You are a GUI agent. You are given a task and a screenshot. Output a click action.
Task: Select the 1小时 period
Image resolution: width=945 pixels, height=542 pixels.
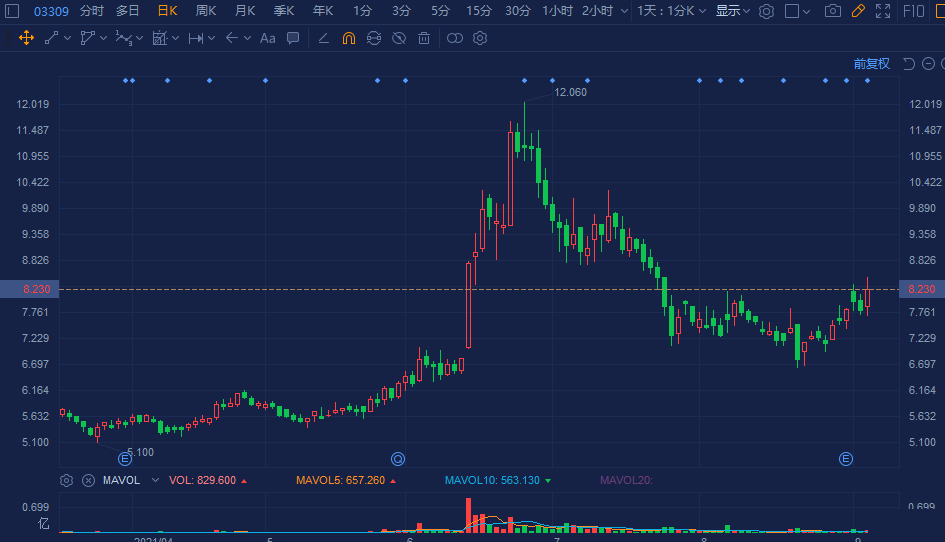557,11
